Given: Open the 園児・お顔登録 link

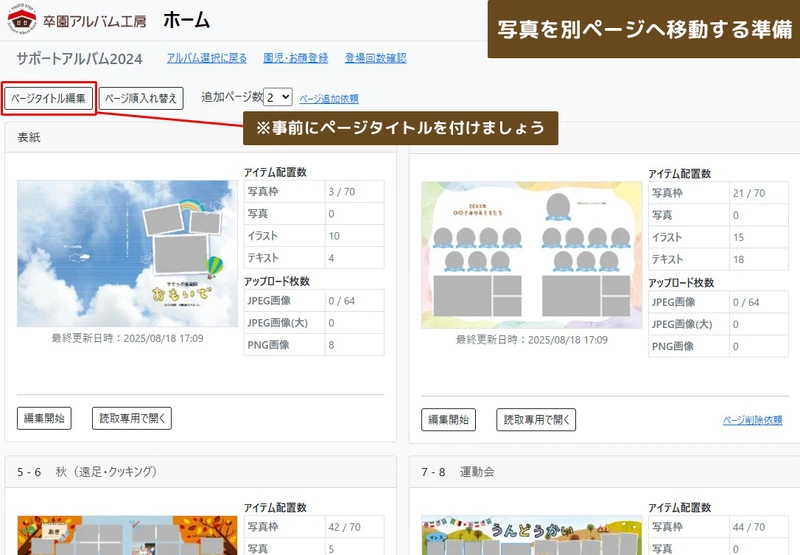Looking at the screenshot, I should click(x=295, y=58).
